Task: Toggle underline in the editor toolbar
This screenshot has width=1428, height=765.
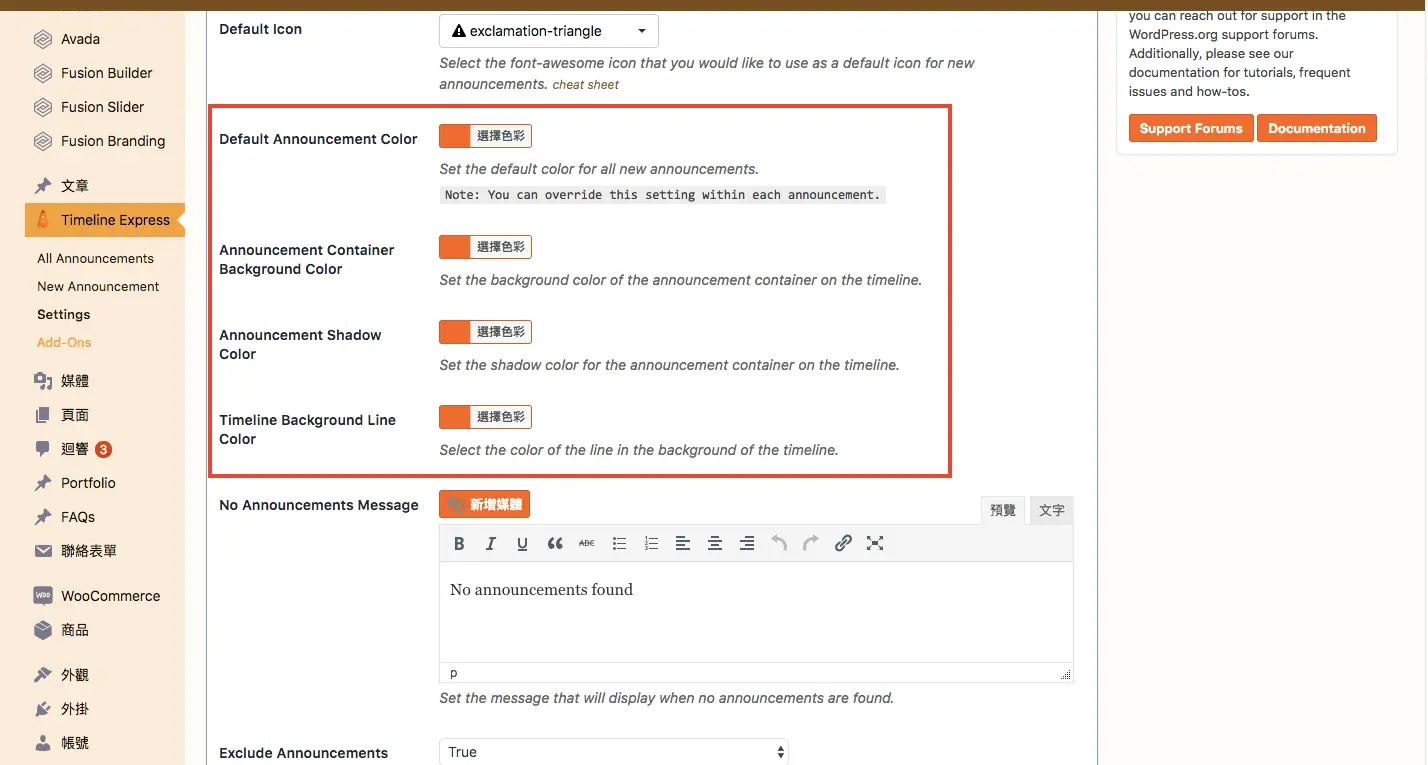Action: coord(523,543)
